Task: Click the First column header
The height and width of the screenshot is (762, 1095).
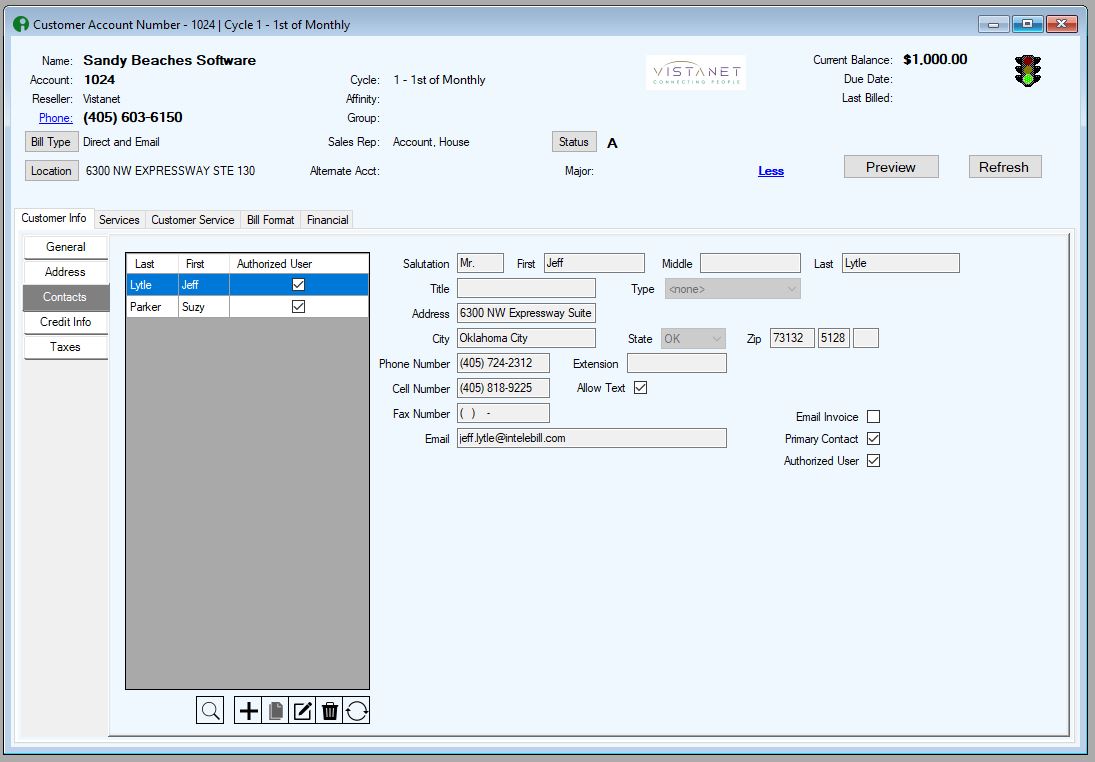Action: coord(204,264)
